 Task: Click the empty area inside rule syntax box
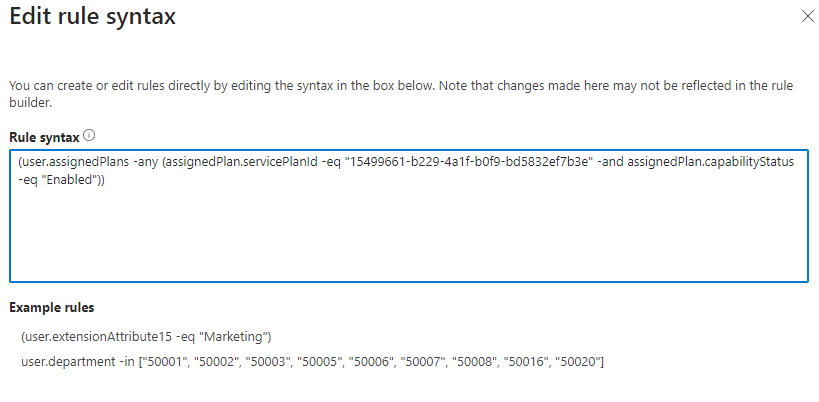click(x=400, y=235)
